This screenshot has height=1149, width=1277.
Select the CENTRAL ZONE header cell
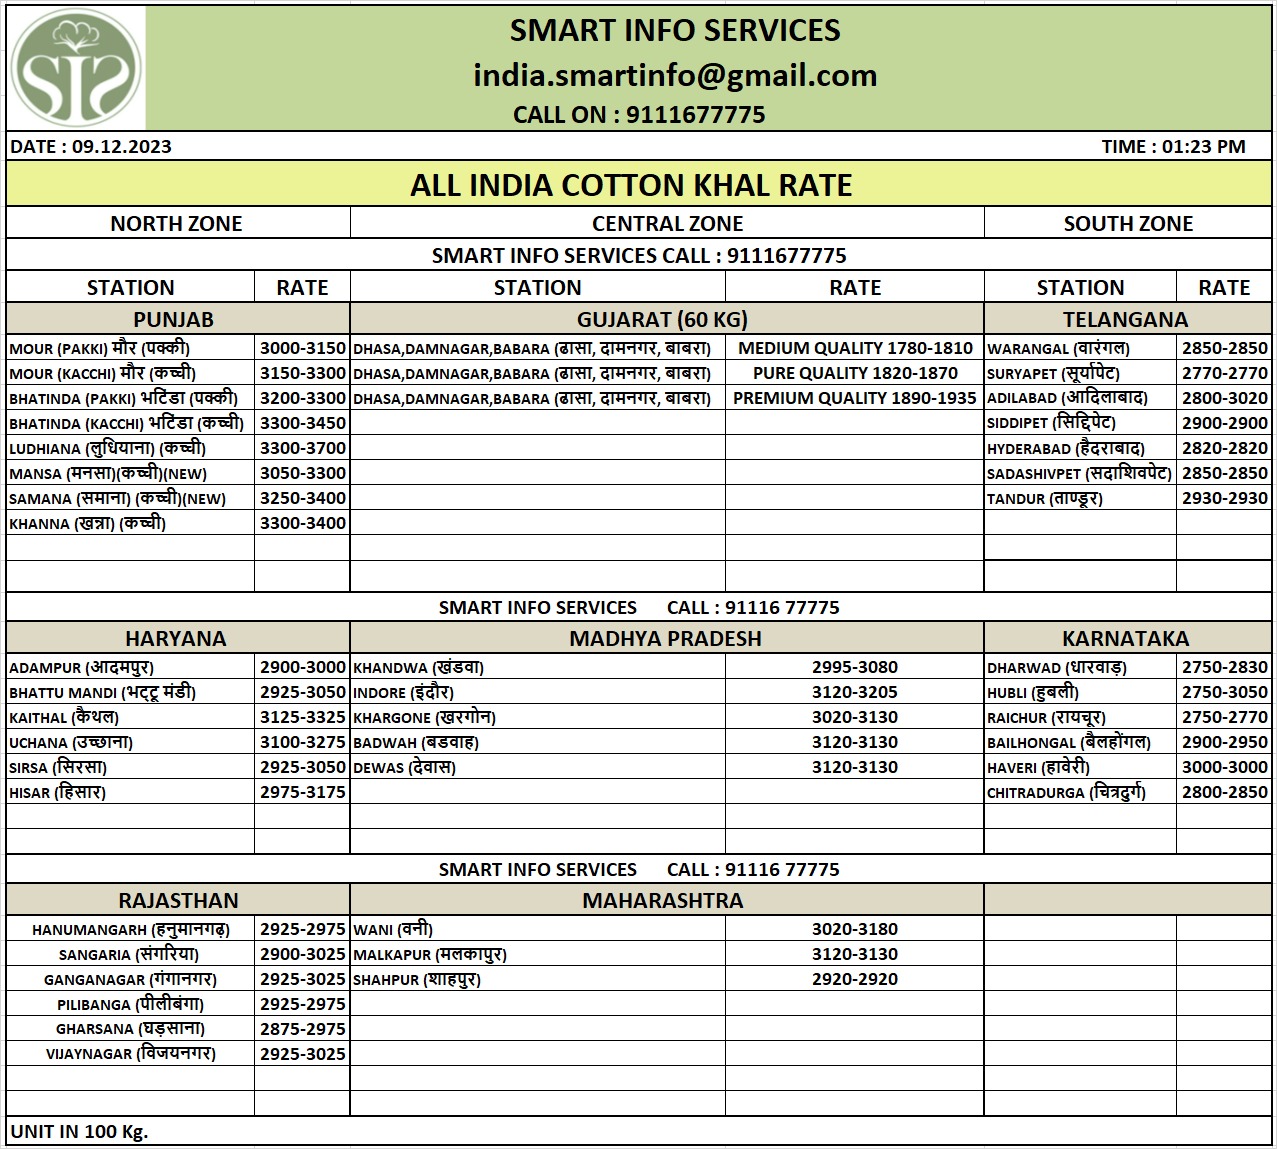click(667, 224)
